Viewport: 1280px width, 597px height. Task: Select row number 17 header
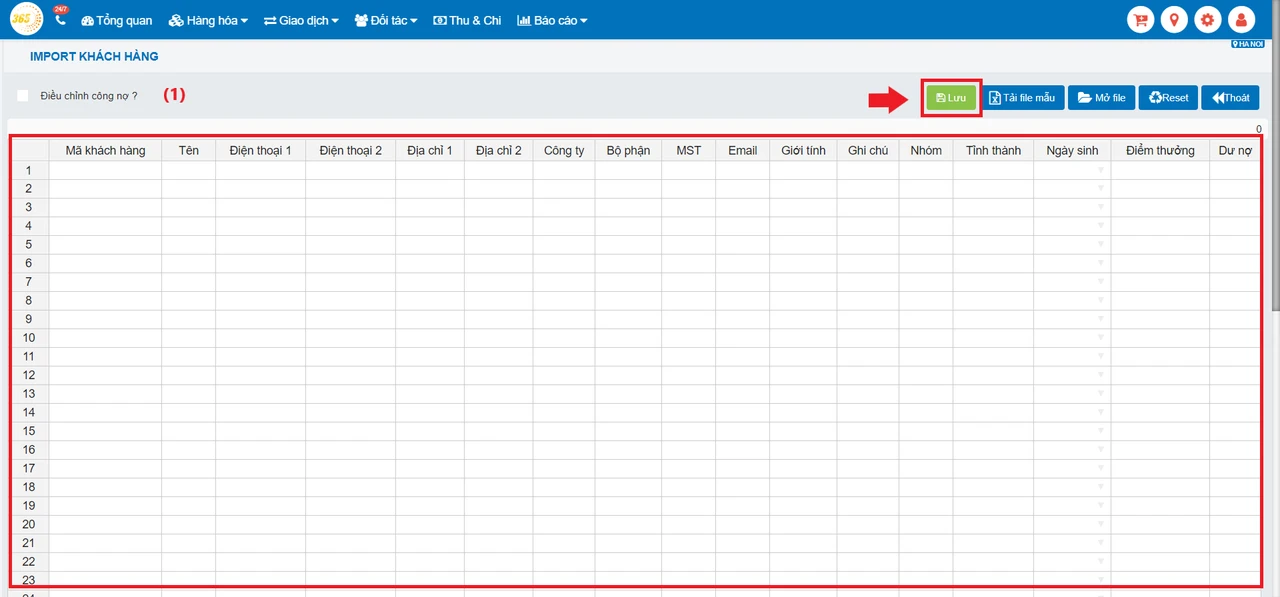(x=29, y=469)
